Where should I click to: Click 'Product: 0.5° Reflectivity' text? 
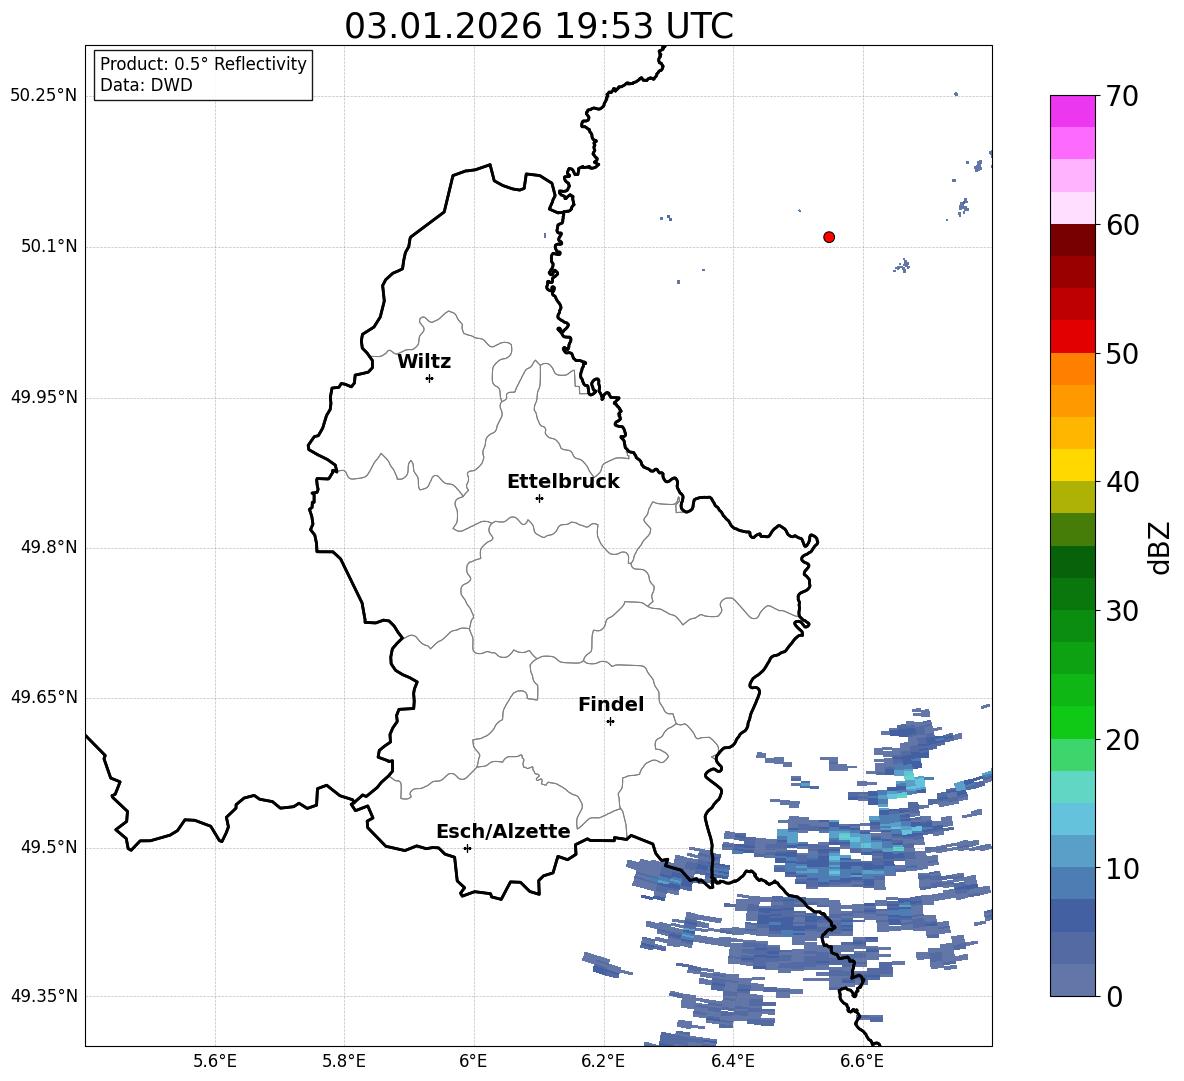(203, 63)
